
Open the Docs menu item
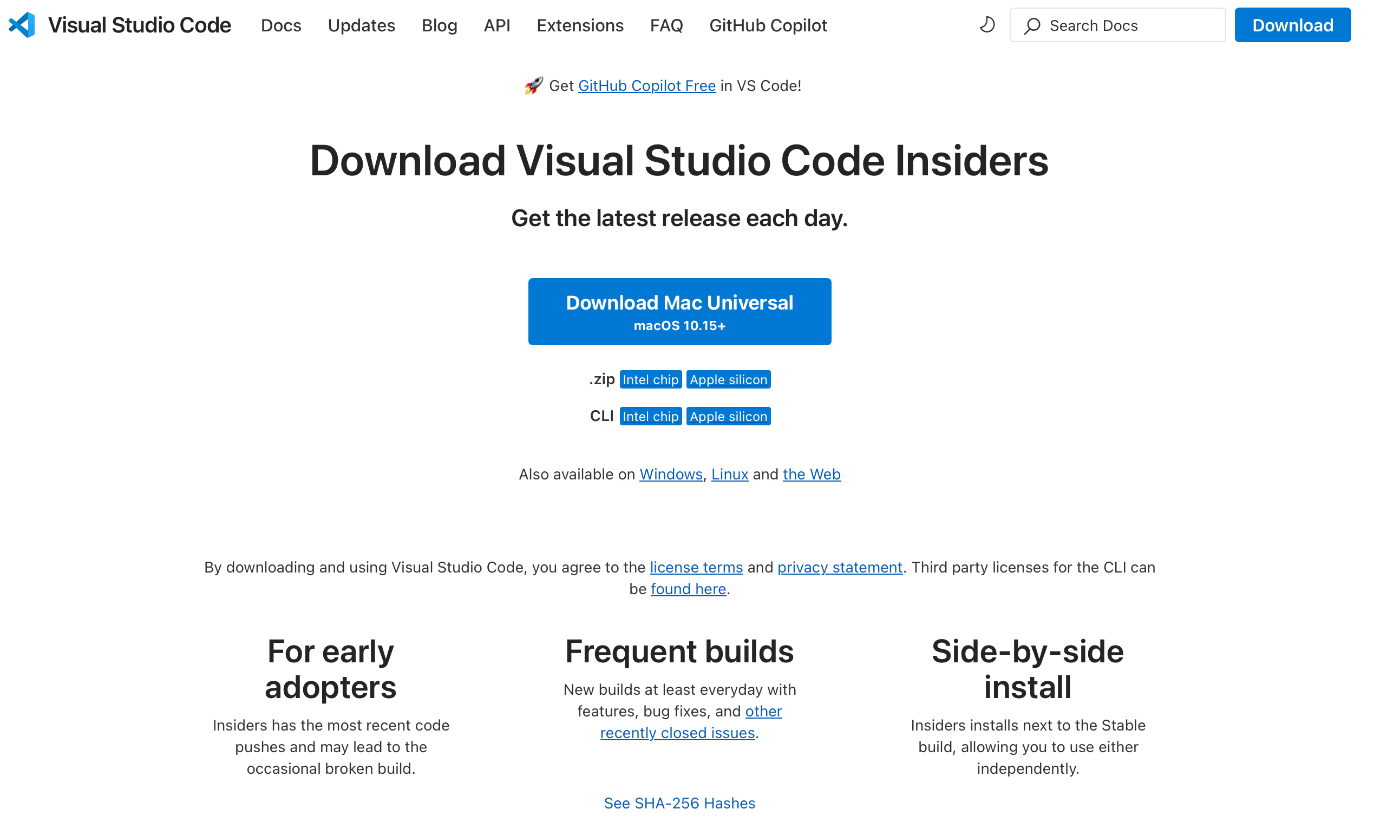[x=281, y=25]
